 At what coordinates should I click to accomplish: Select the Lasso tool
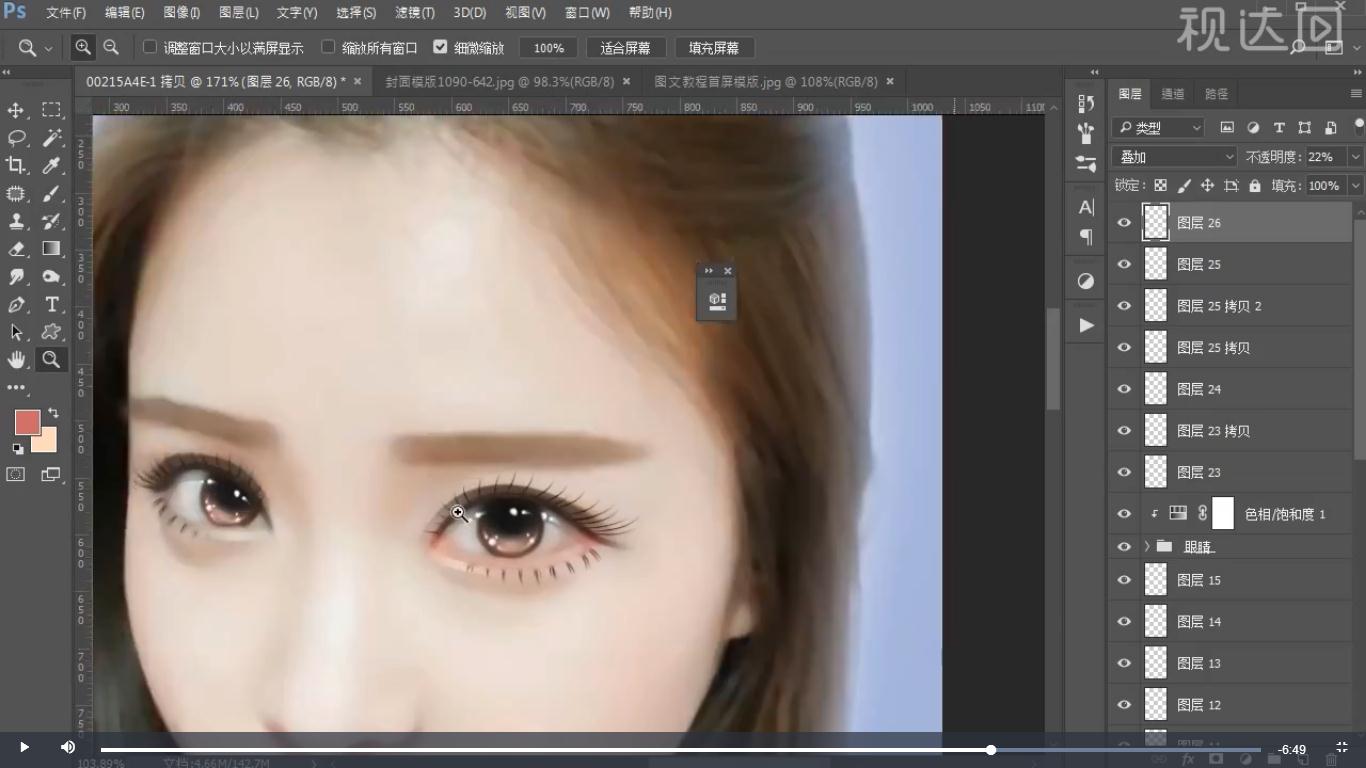[16, 137]
